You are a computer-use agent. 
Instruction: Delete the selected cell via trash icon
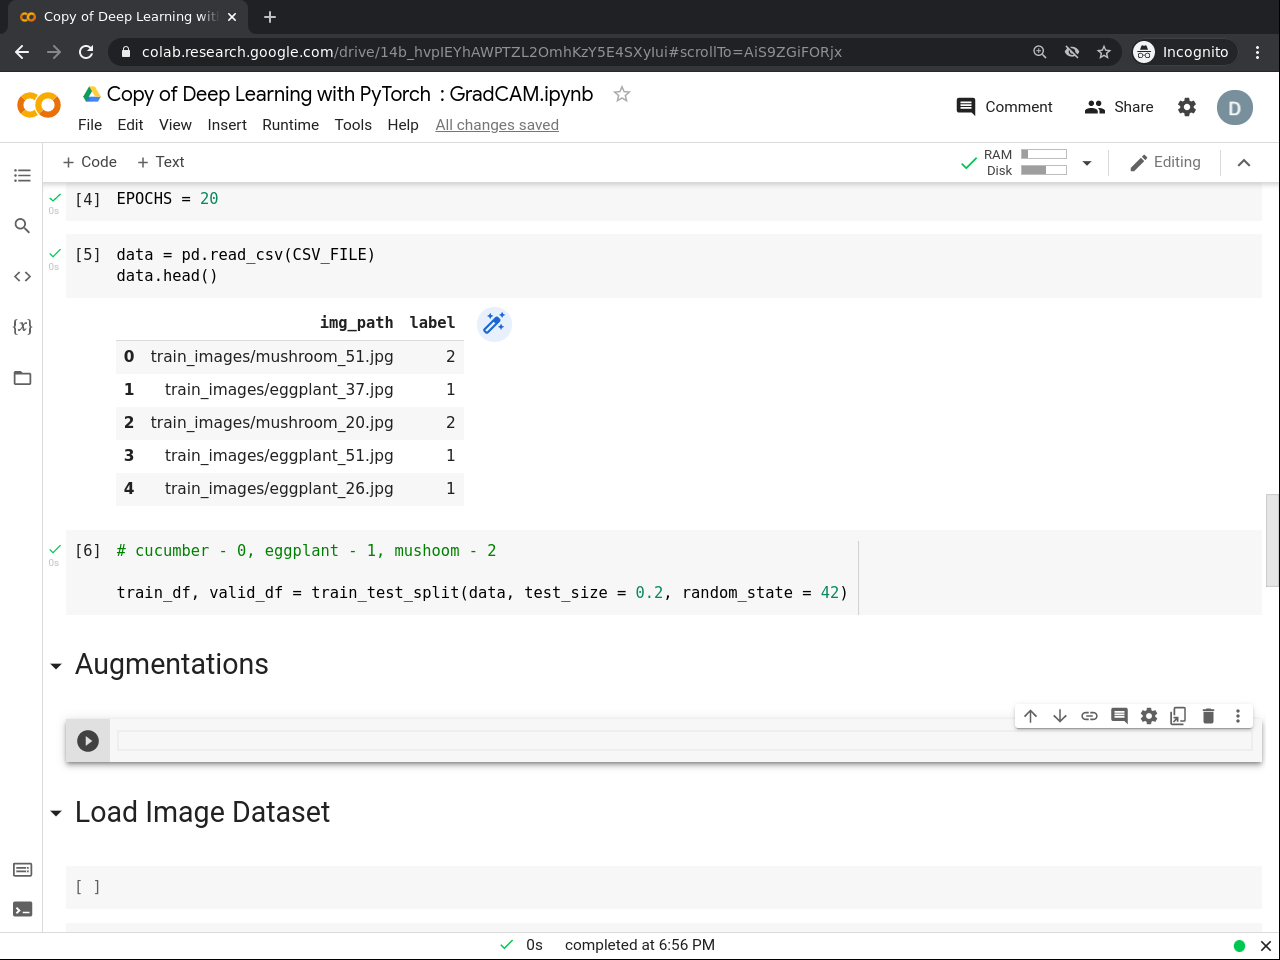[1208, 716]
